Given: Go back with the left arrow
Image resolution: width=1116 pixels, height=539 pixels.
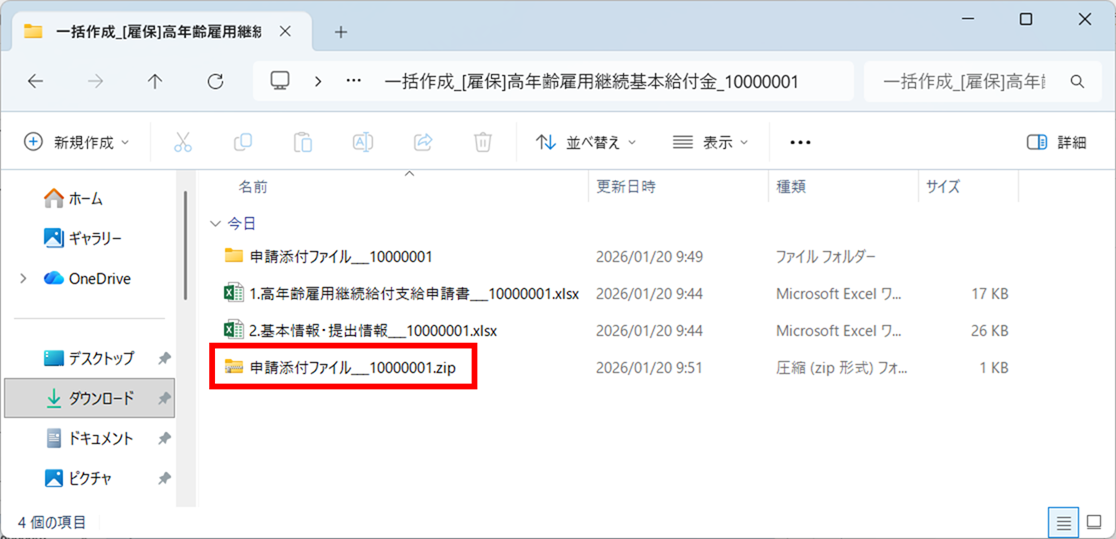Looking at the screenshot, I should point(36,81).
